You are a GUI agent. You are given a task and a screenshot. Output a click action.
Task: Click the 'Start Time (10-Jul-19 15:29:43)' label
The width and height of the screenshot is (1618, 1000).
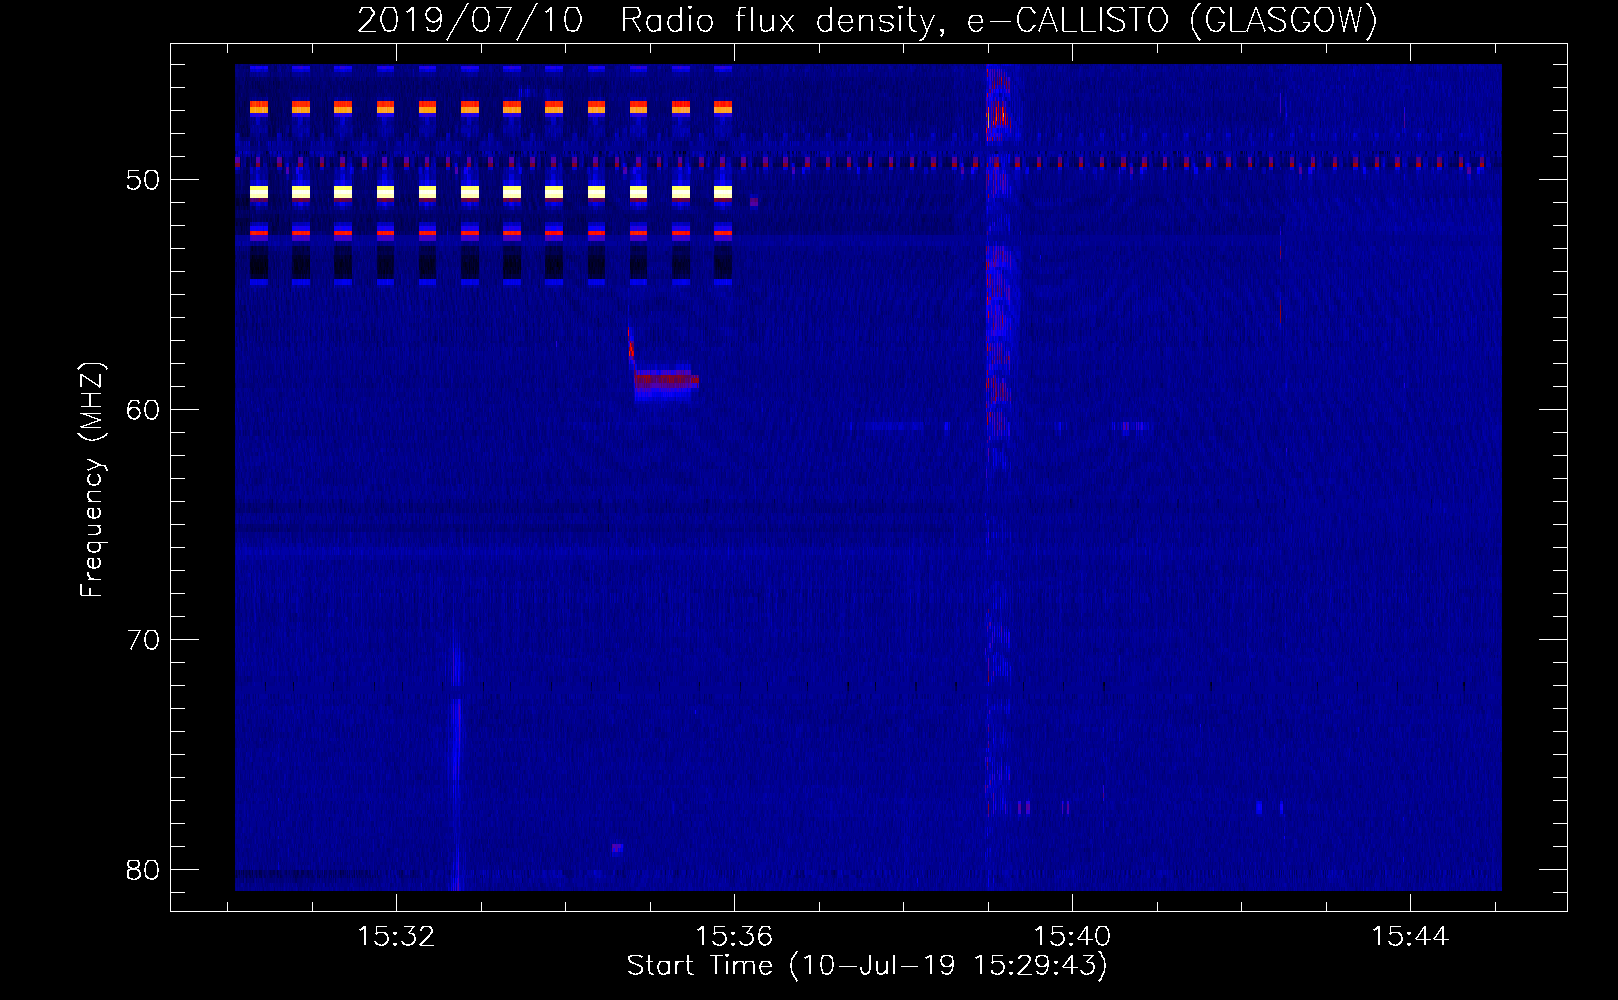coord(867,966)
